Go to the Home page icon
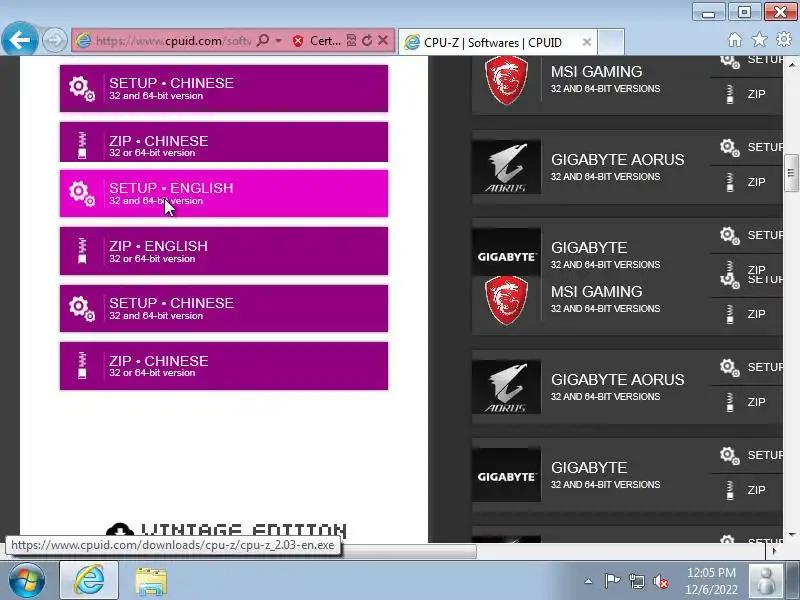The width and height of the screenshot is (800, 600). (x=735, y=39)
